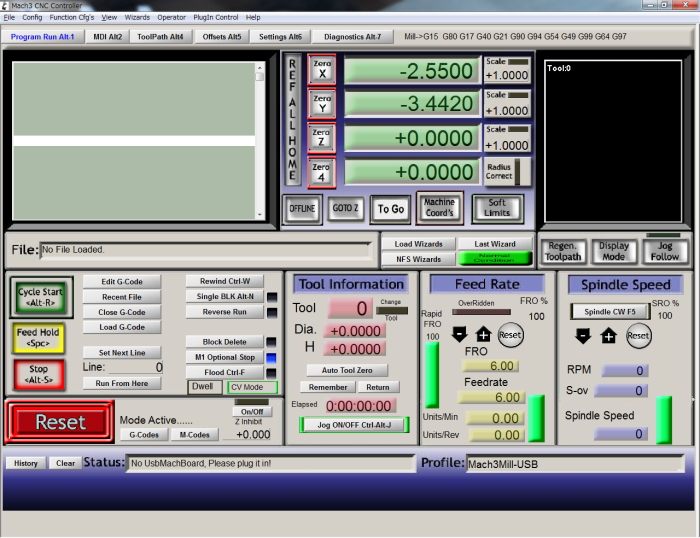
Task: Click the feed rate increase plus arrow icon
Action: point(483,334)
